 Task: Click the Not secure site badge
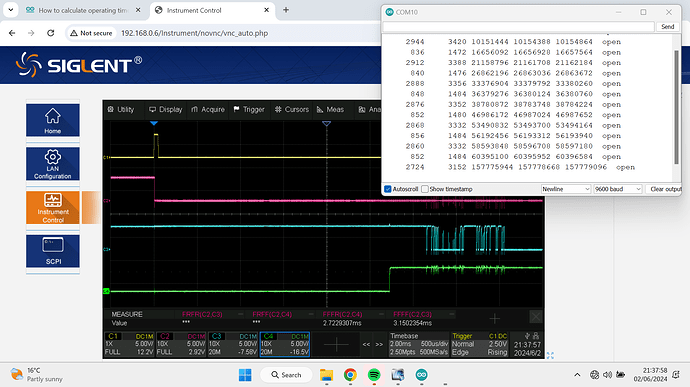(x=91, y=33)
